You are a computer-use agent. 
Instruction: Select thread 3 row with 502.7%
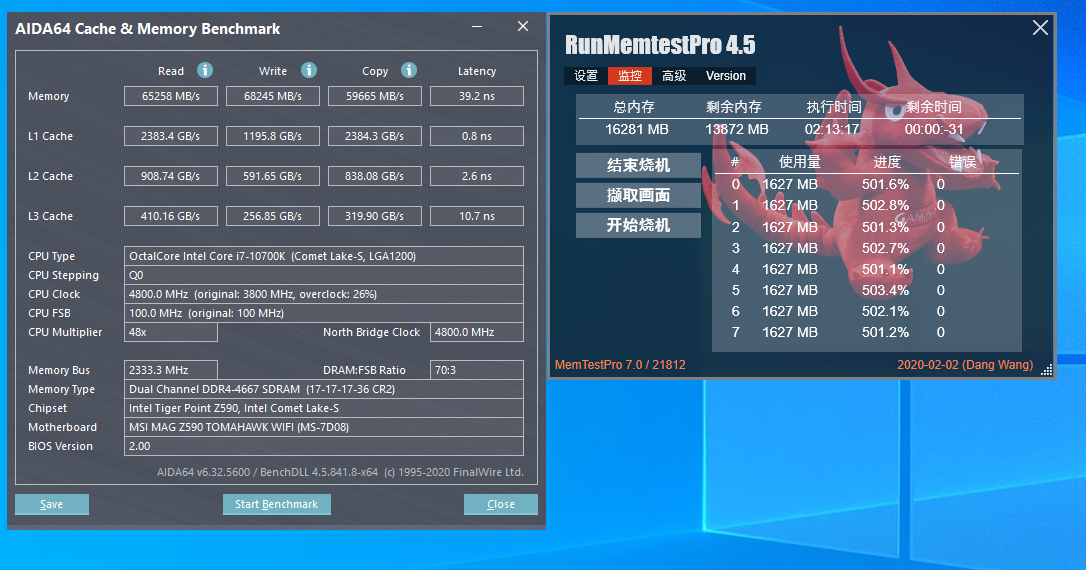866,248
